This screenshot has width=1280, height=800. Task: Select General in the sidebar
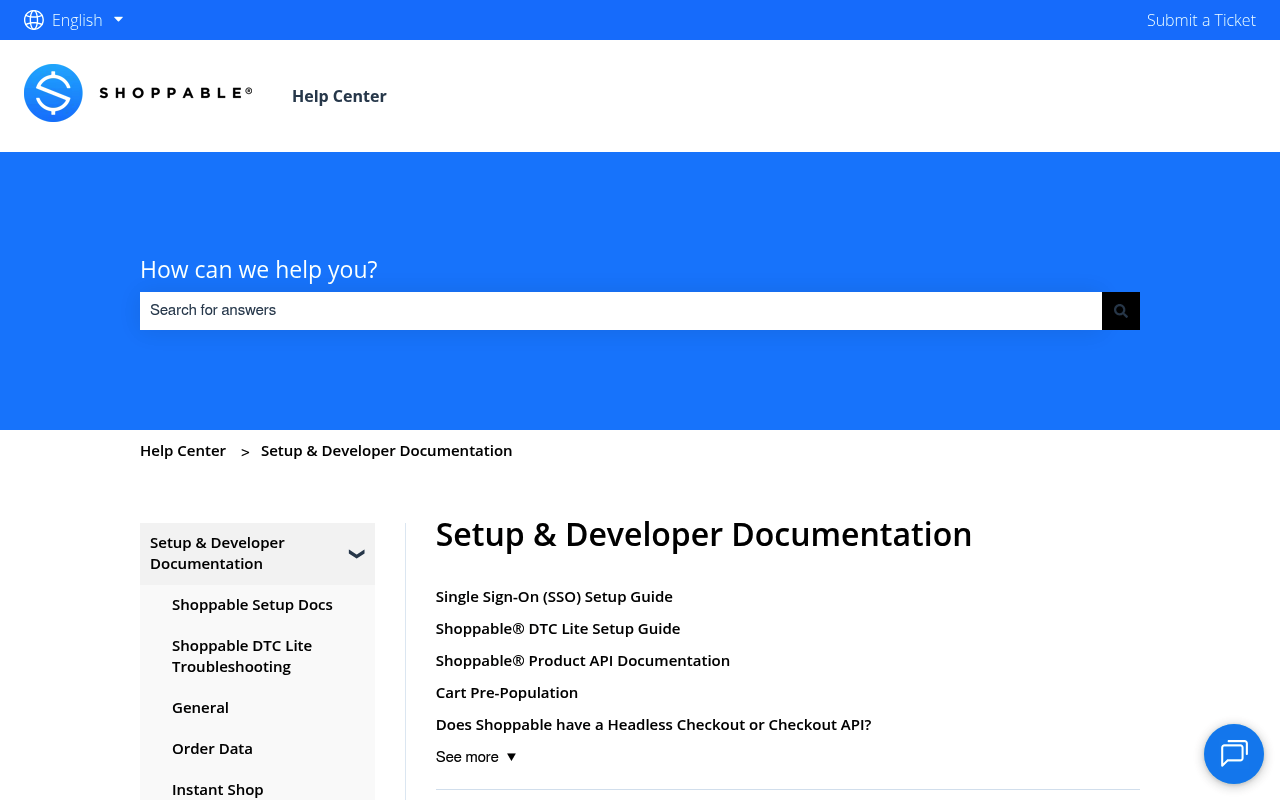(x=200, y=708)
